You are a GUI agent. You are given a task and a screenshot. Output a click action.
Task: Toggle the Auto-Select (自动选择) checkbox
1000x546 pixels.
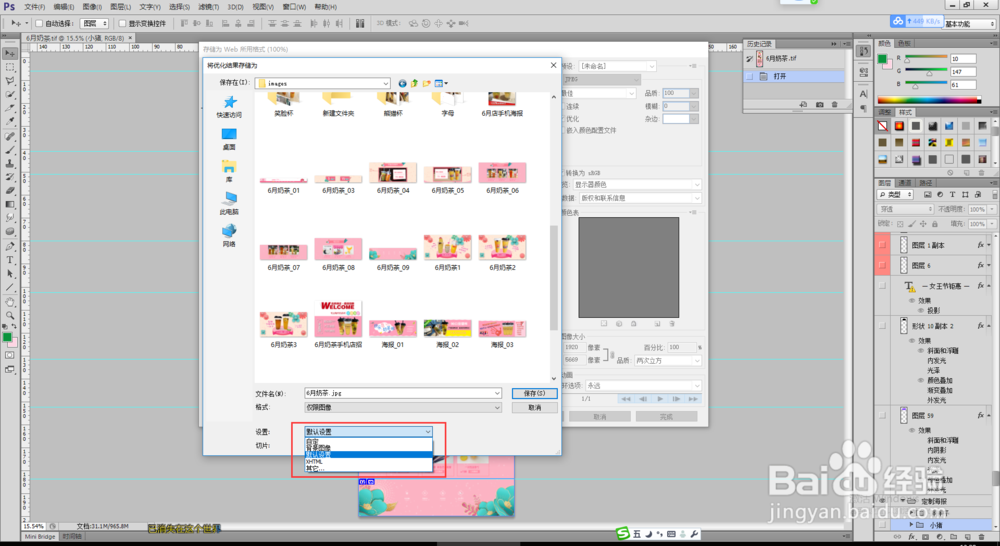[38, 24]
